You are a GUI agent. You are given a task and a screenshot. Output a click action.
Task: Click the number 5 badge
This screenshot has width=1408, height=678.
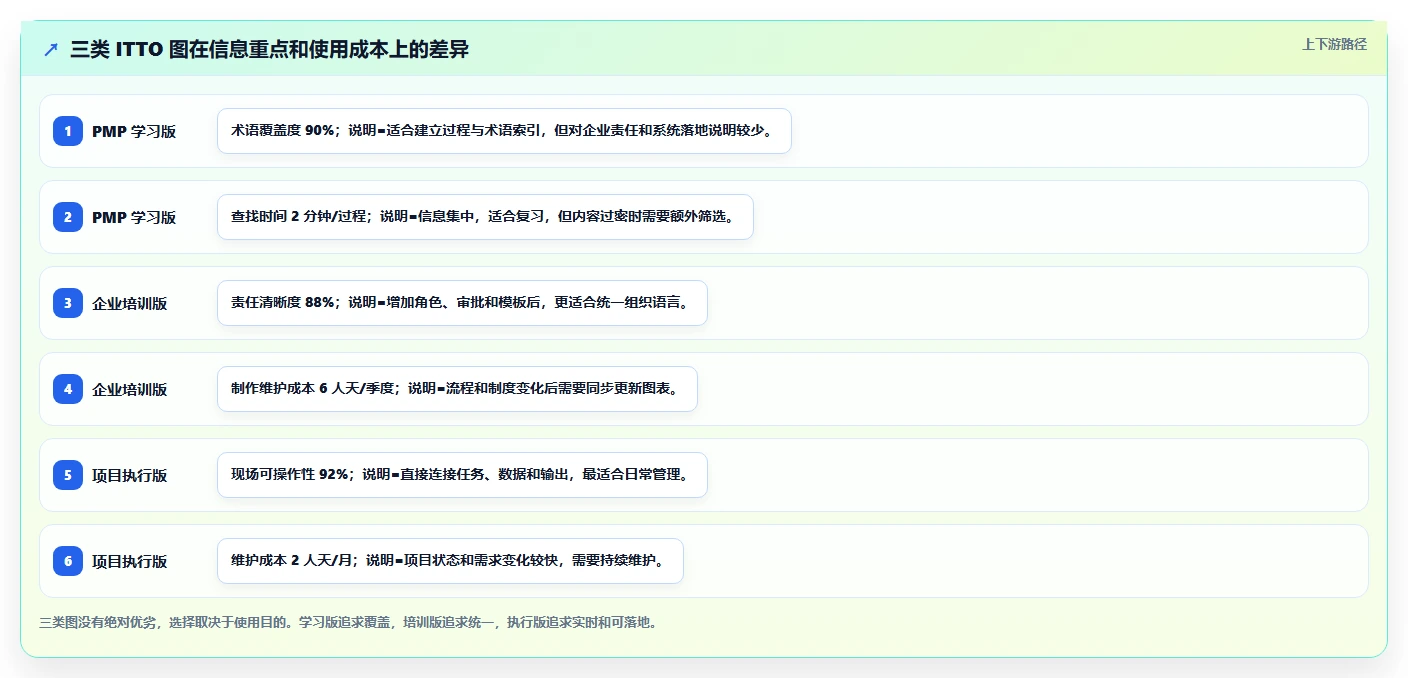[68, 474]
